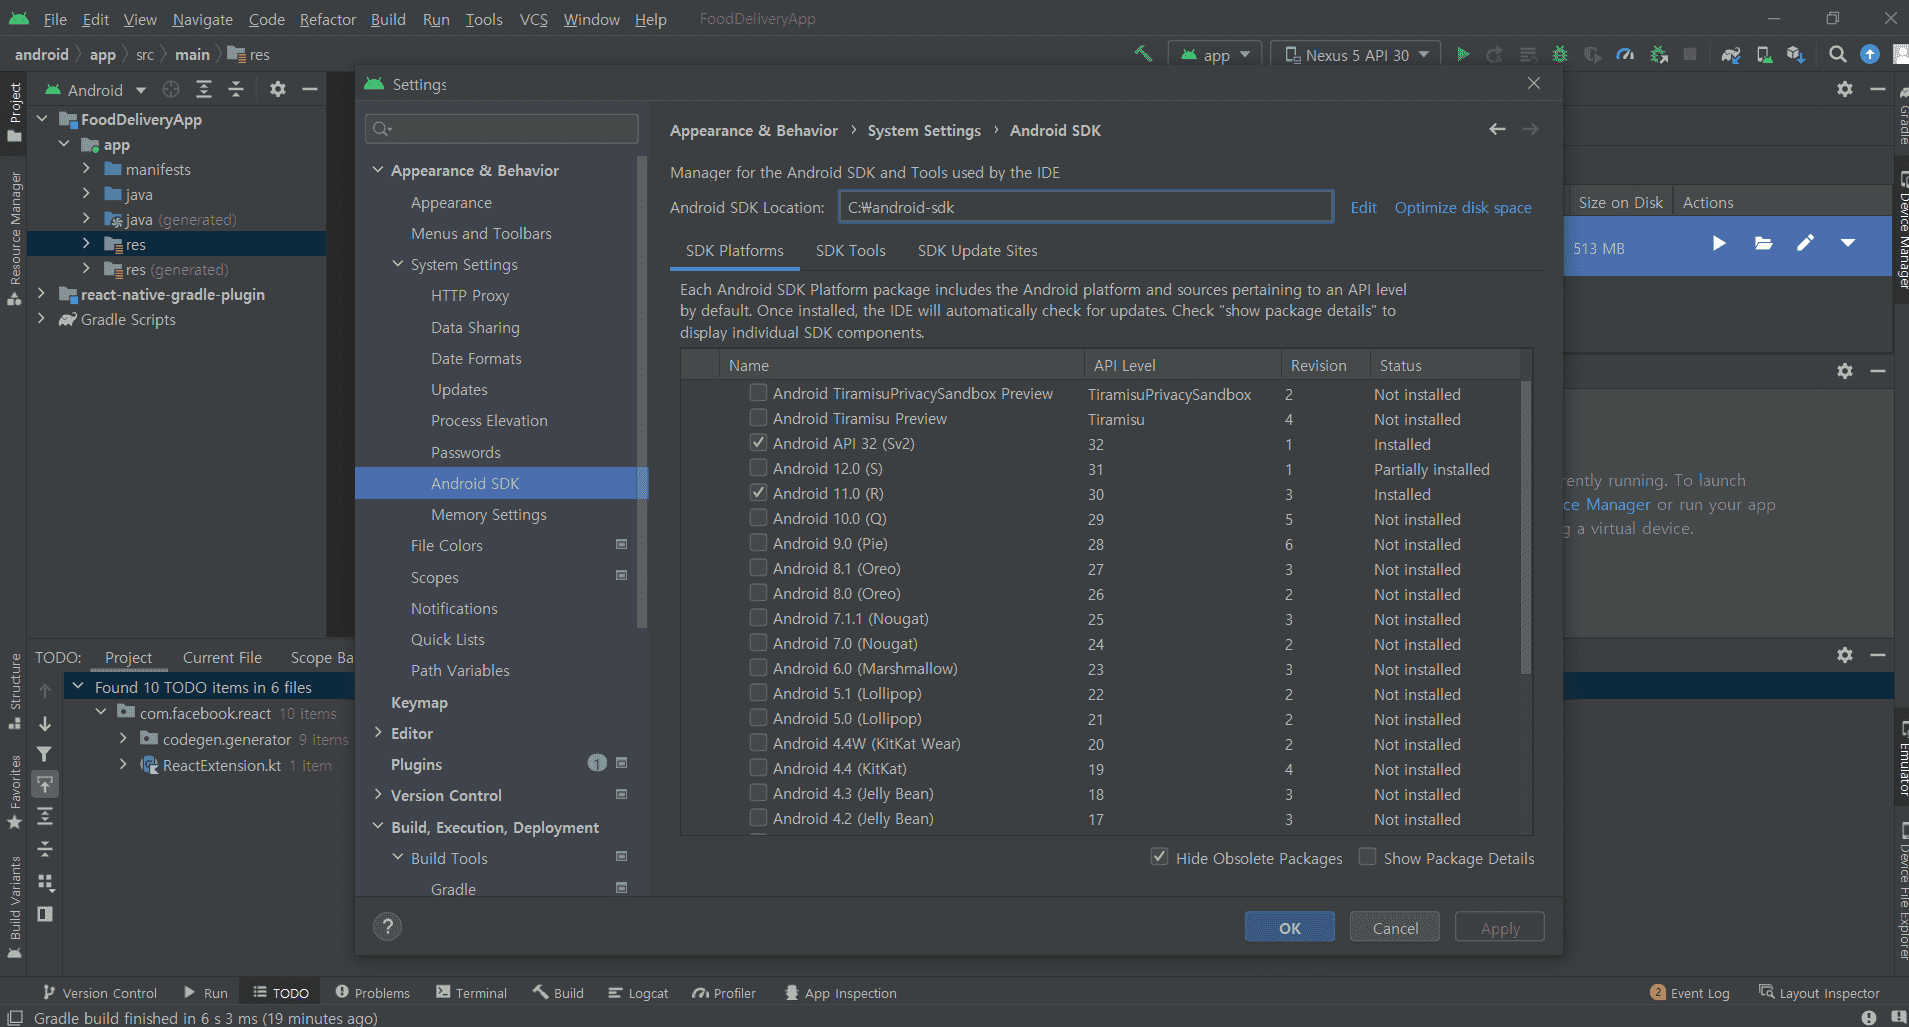Check Android 9.0 (Pie) platform

[758, 543]
